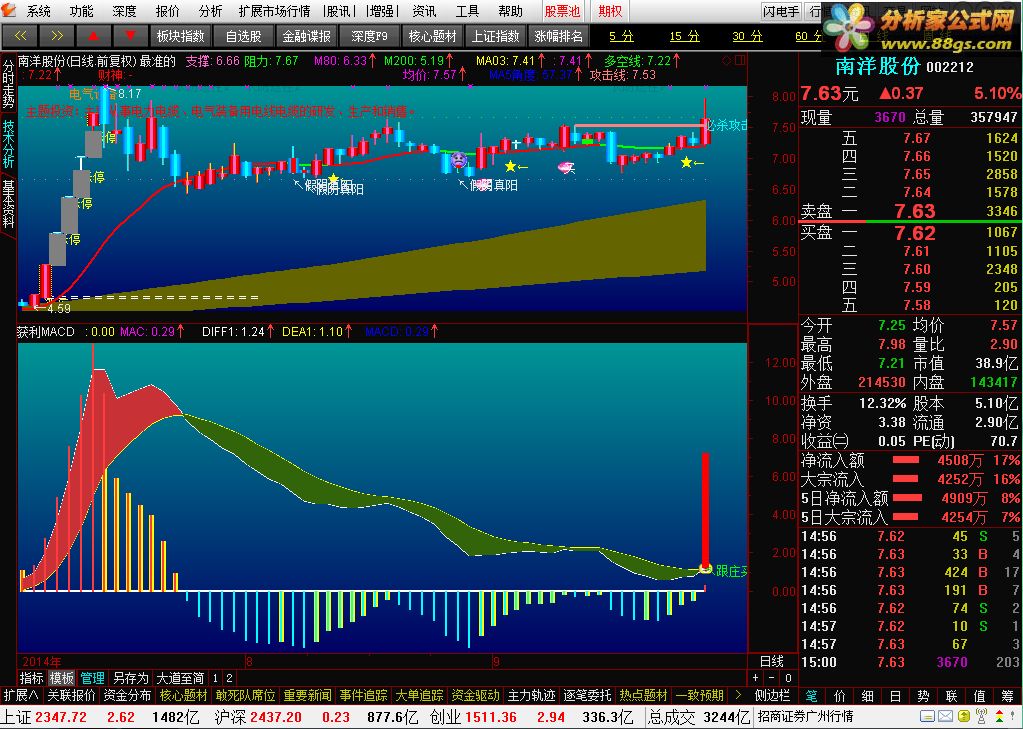This screenshot has height=729, width=1023.
Task: Switch to the 15分 period
Action: point(684,36)
